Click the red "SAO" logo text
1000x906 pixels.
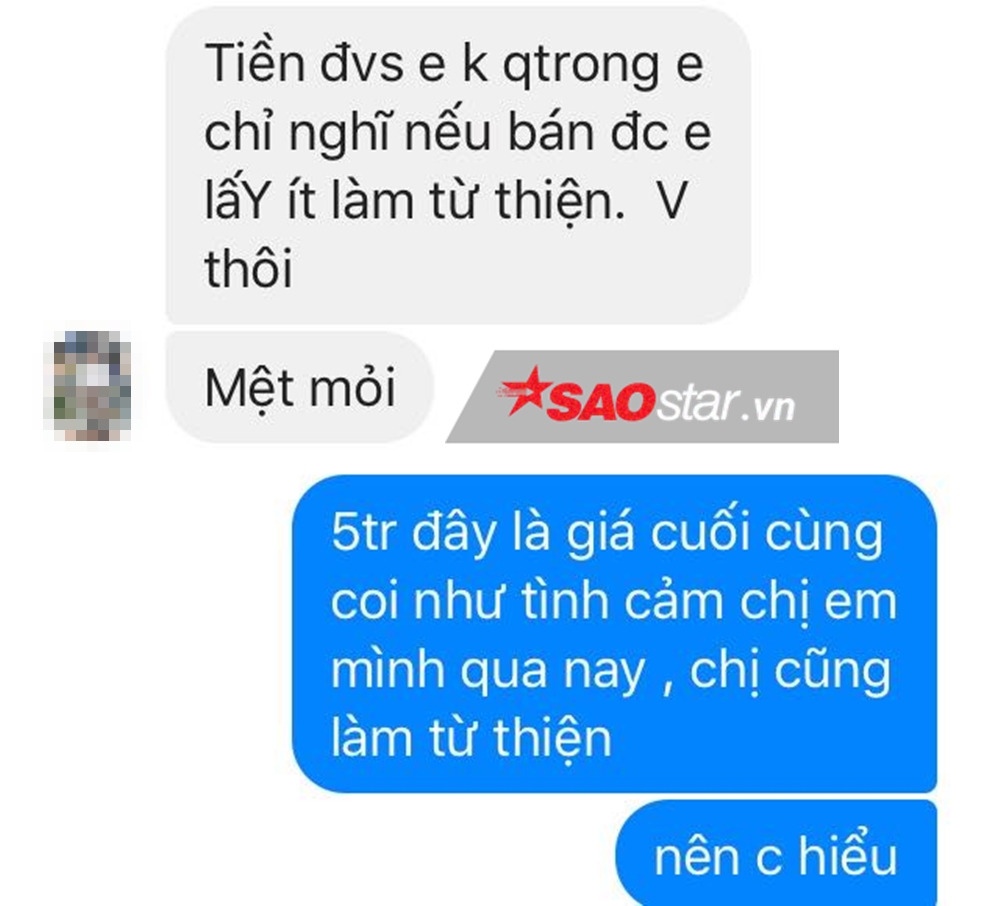(601, 402)
